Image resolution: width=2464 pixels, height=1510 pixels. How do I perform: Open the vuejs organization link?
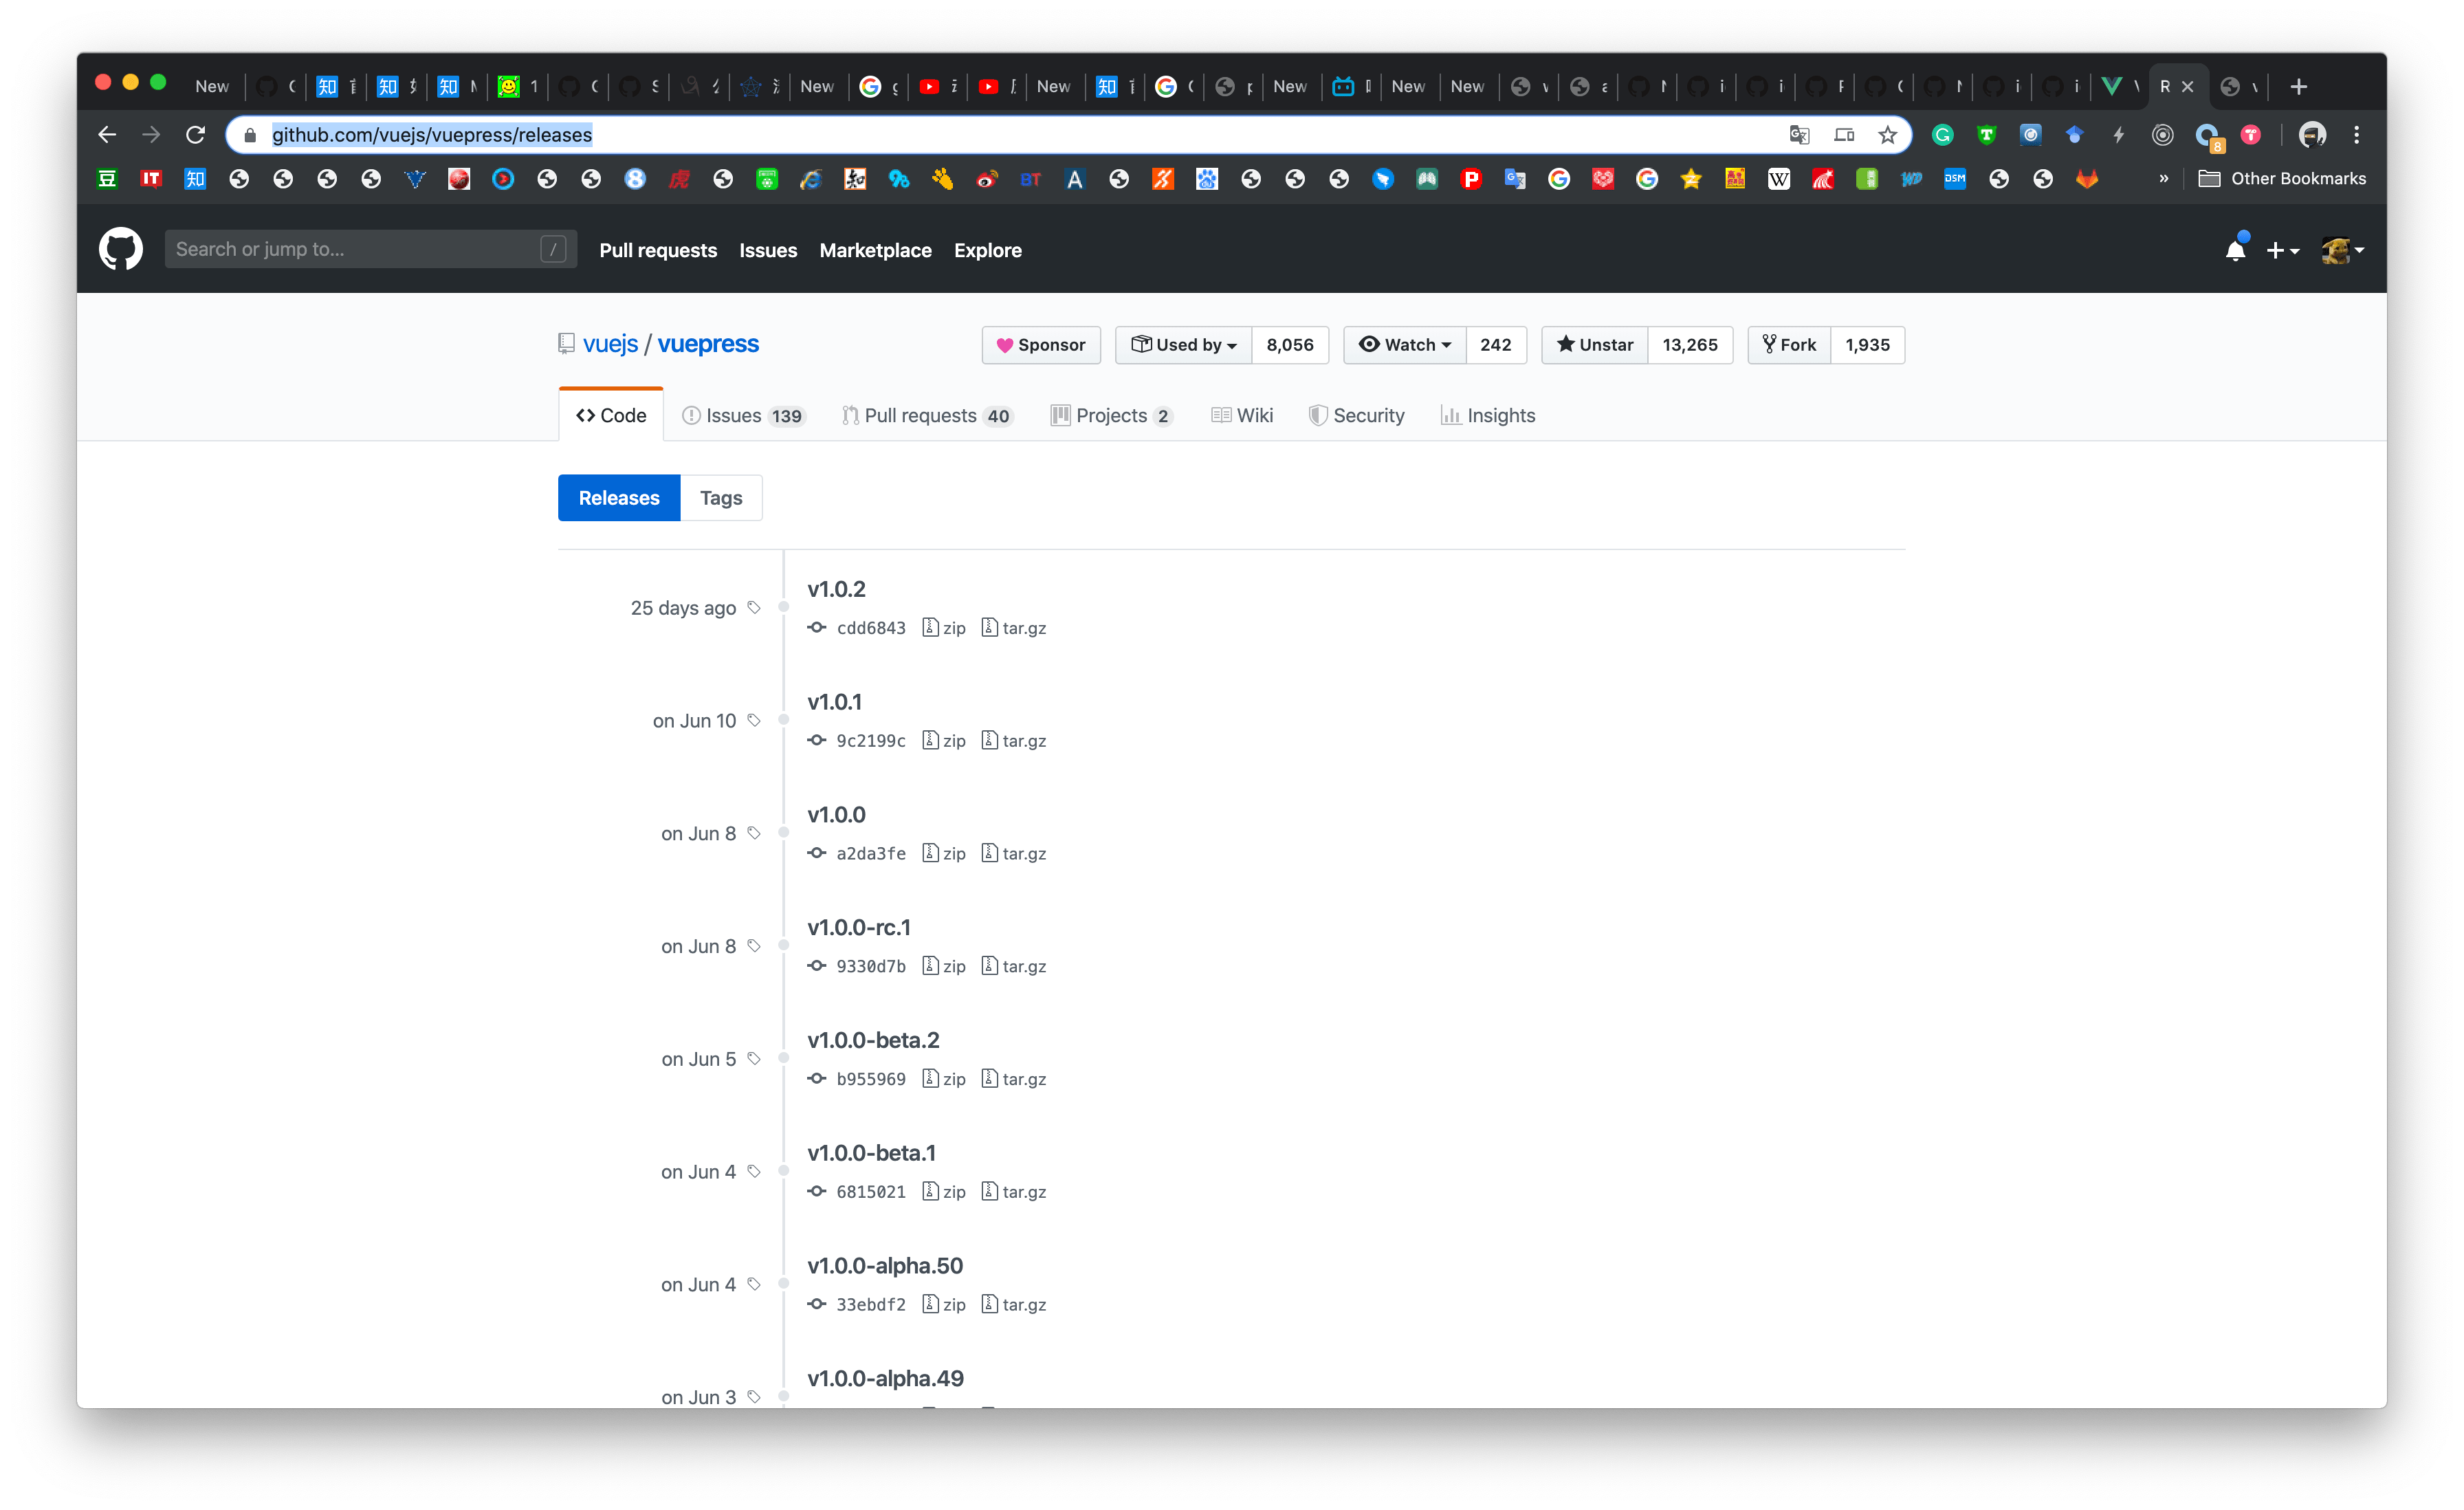coord(610,343)
